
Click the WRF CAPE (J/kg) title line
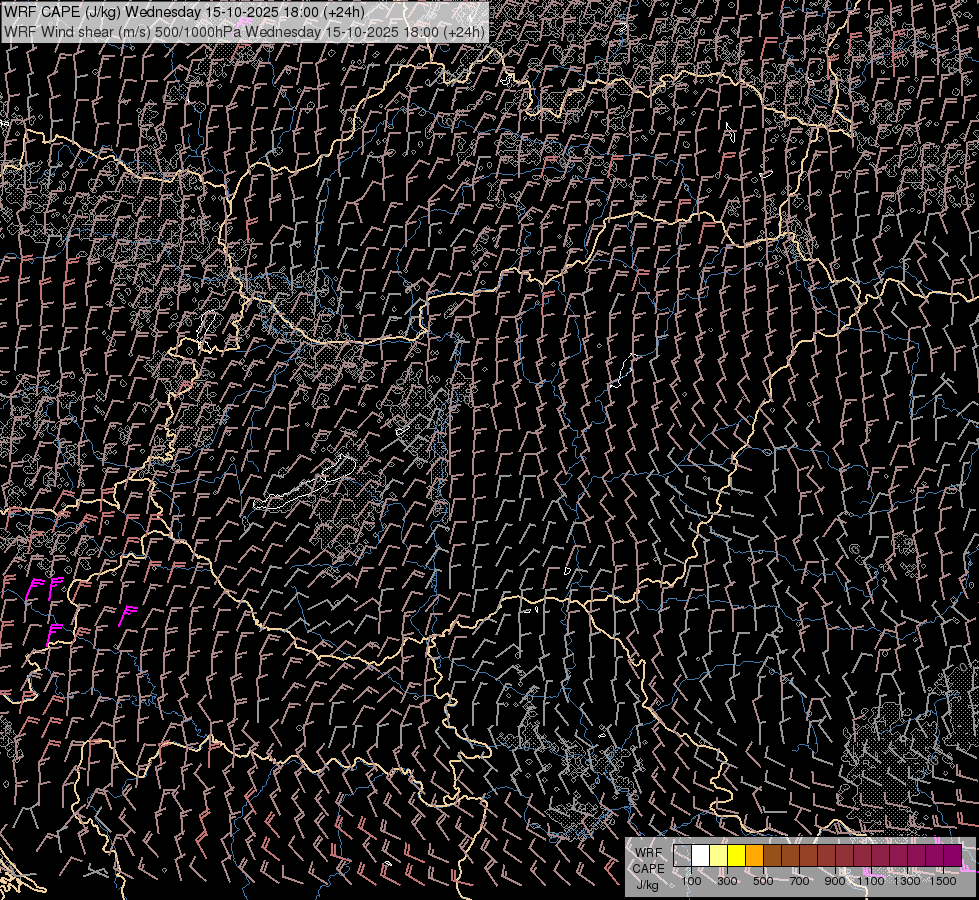[184, 12]
